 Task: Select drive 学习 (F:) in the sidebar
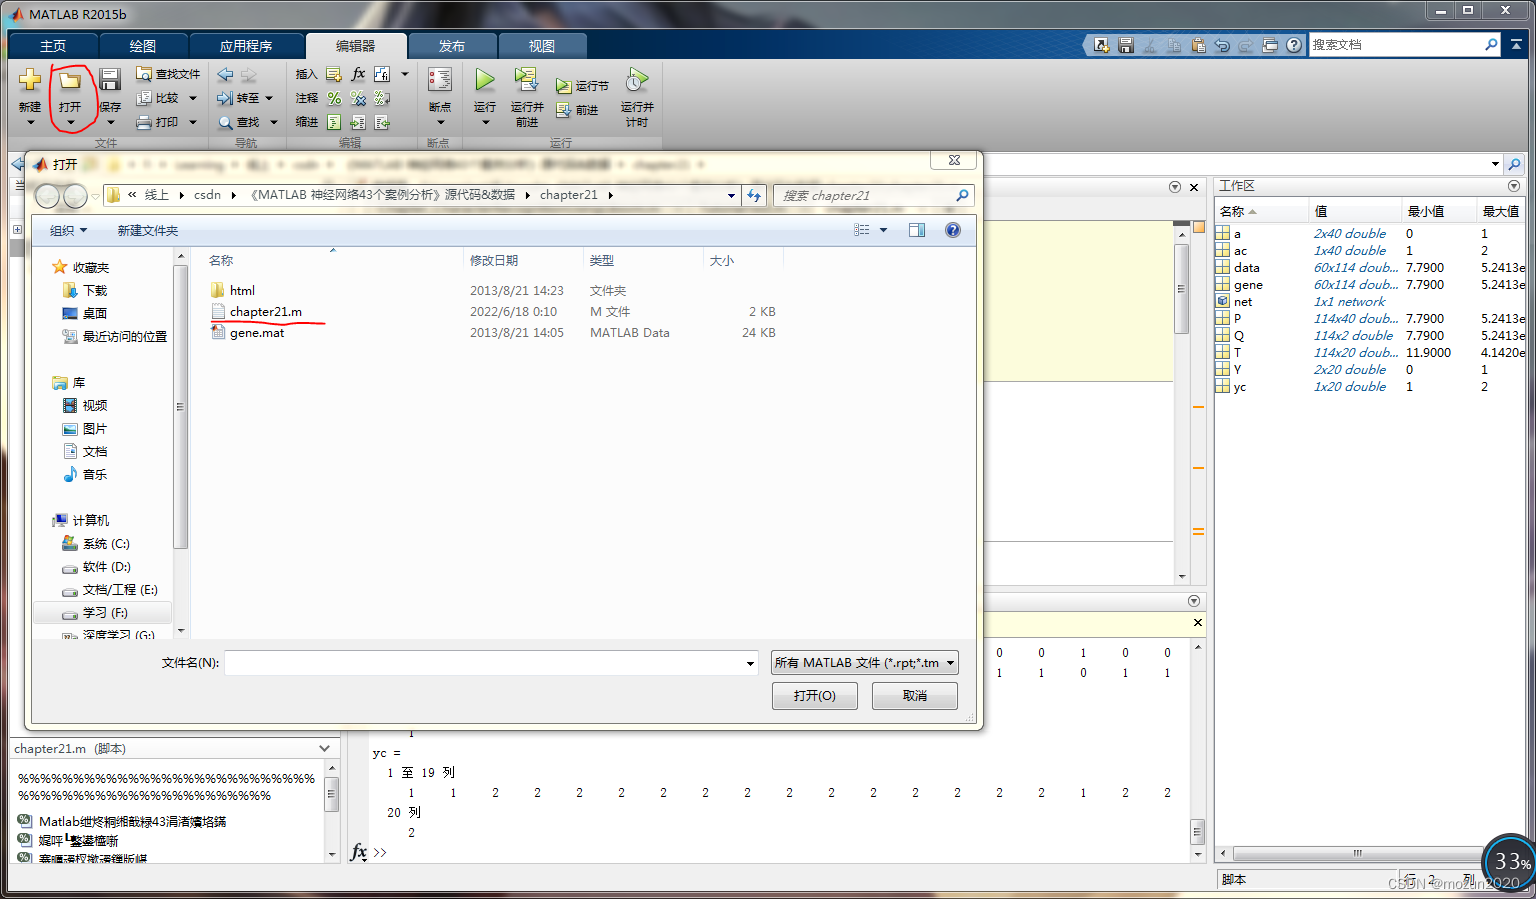coord(105,613)
